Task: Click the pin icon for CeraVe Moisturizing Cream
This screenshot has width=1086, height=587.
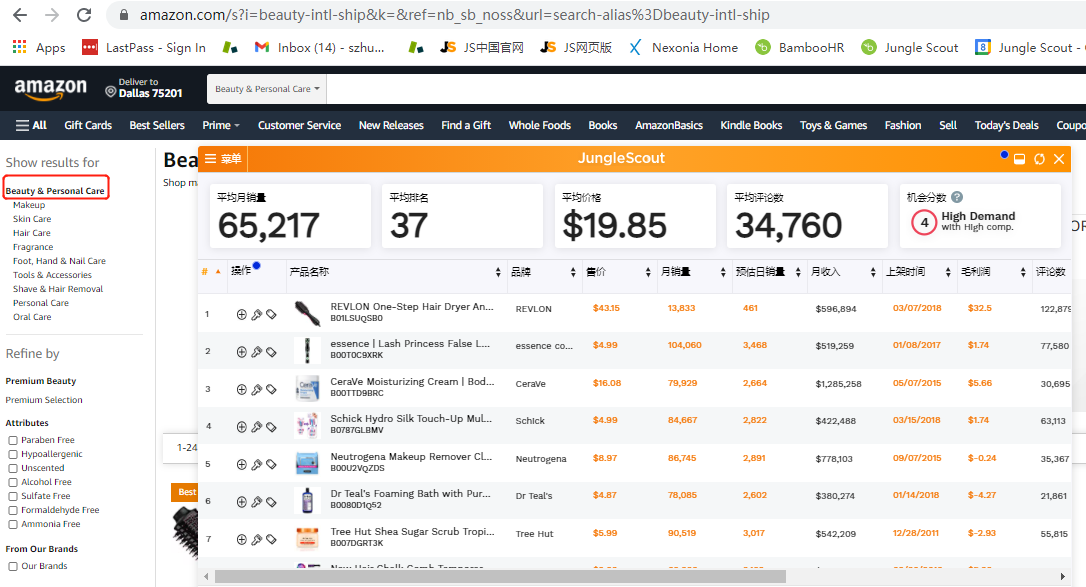Action: (256, 389)
